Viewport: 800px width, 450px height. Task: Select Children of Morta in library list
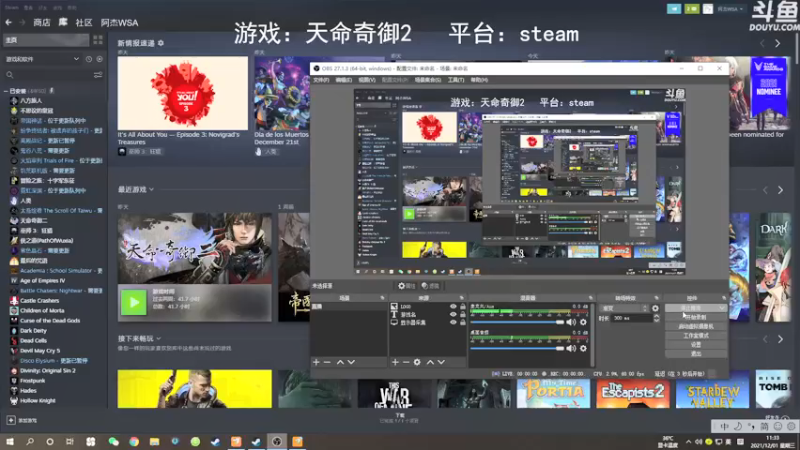pyautogui.click(x=42, y=310)
